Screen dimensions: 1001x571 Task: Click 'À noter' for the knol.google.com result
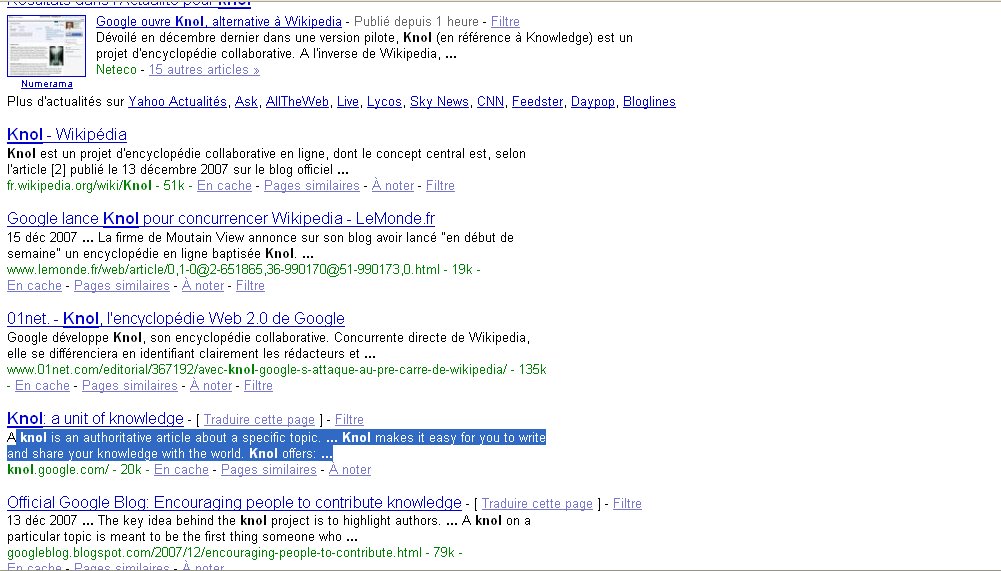pos(350,469)
